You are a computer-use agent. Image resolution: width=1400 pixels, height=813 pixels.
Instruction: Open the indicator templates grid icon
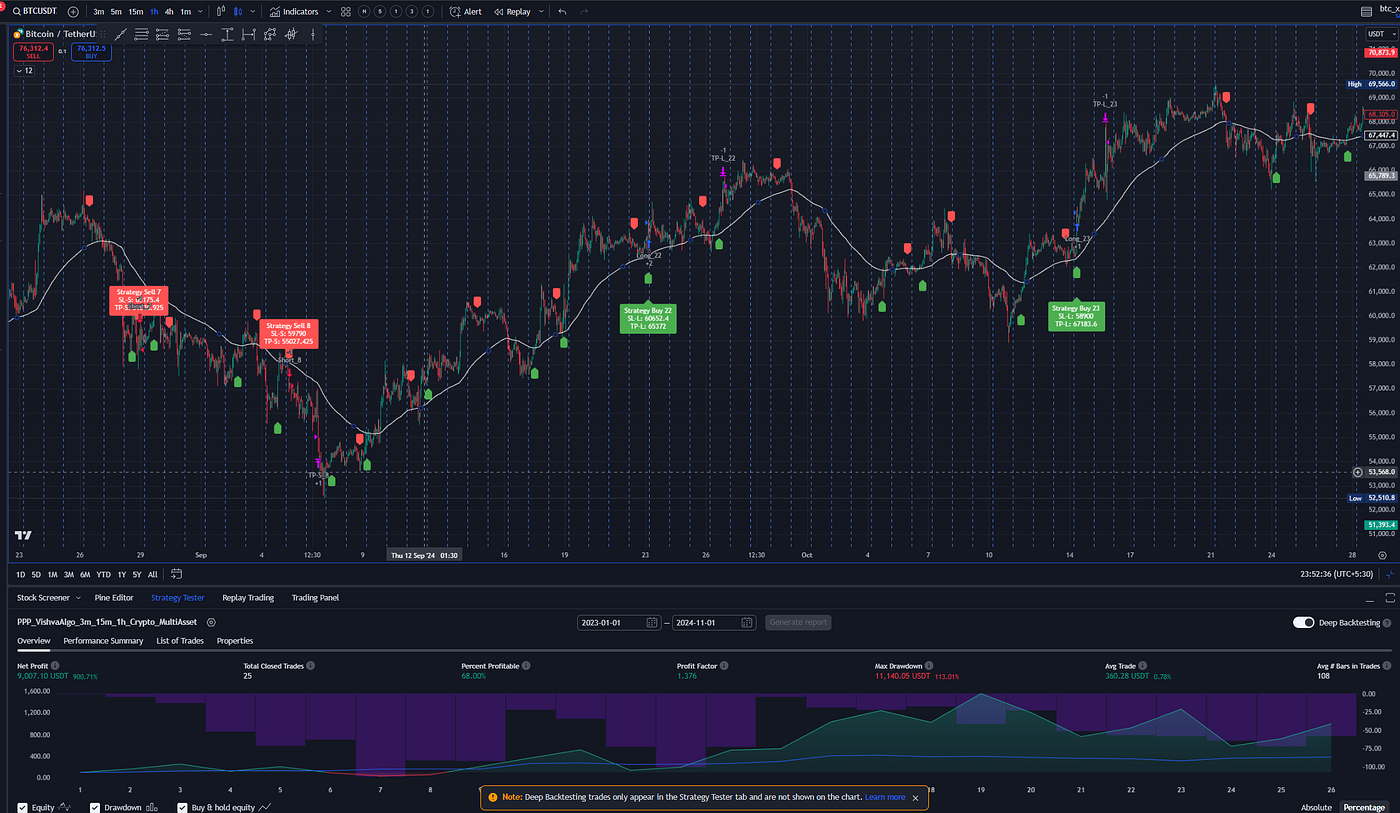345,11
